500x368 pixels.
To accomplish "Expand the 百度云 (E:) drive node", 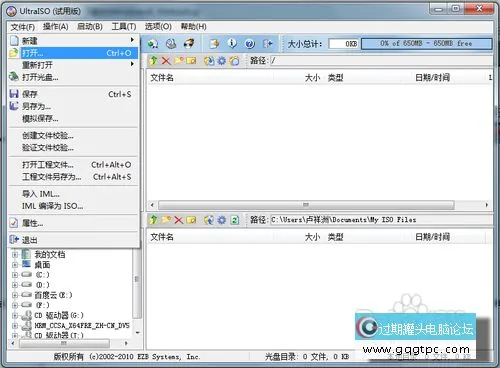I will (x=15, y=295).
